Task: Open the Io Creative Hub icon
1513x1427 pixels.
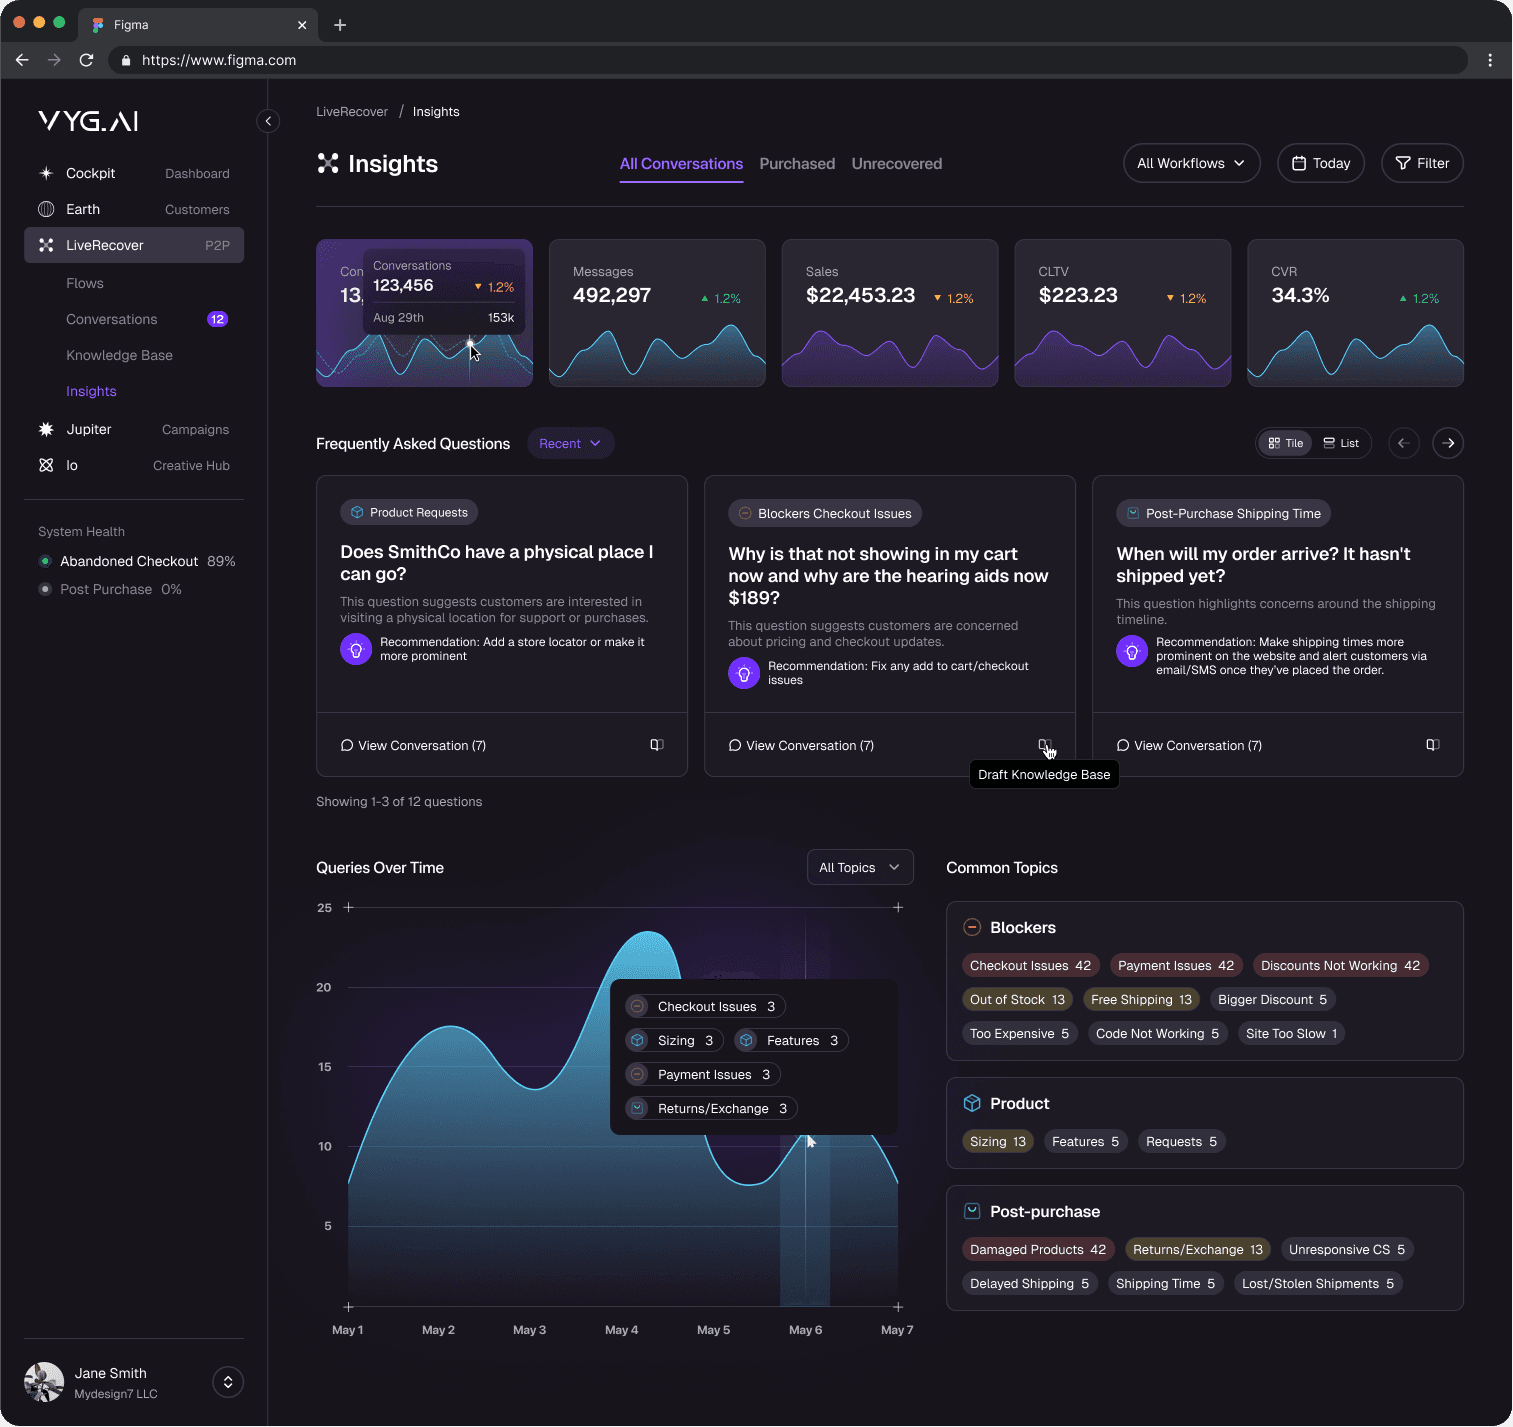Action: click(x=46, y=465)
